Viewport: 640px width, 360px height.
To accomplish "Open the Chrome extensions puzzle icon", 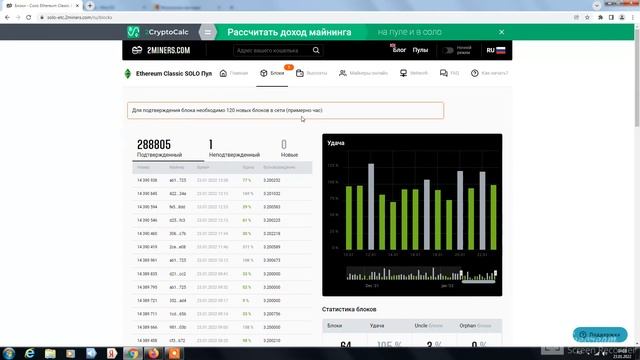I will click(x=600, y=18).
